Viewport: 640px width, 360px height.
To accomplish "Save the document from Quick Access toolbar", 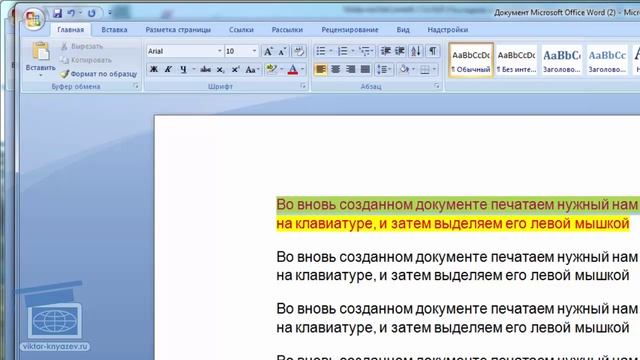I will tap(58, 13).
